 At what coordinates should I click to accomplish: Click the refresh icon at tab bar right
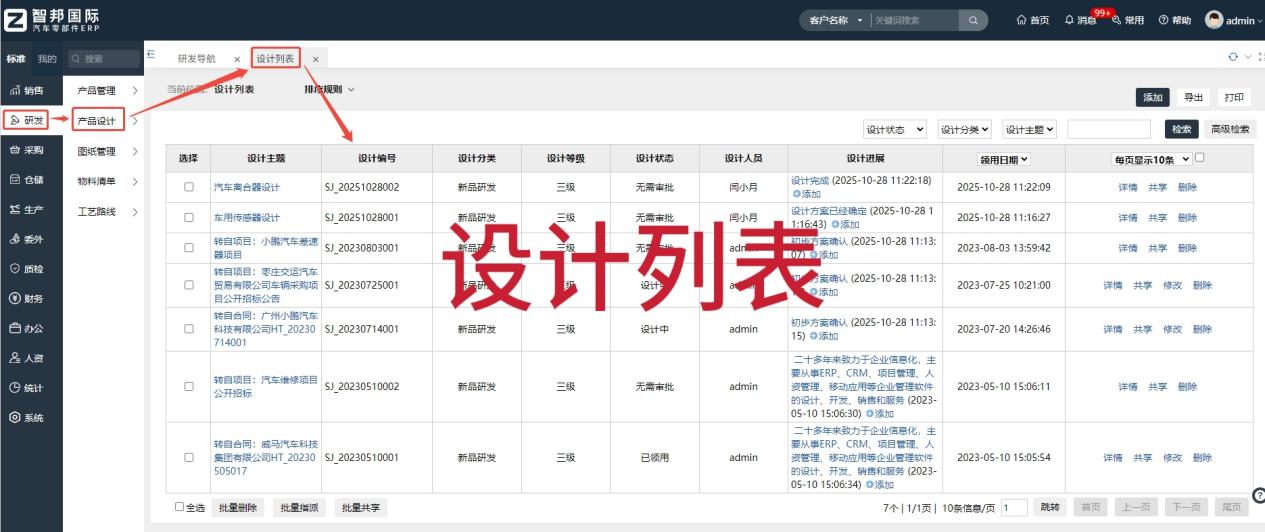(x=1233, y=57)
